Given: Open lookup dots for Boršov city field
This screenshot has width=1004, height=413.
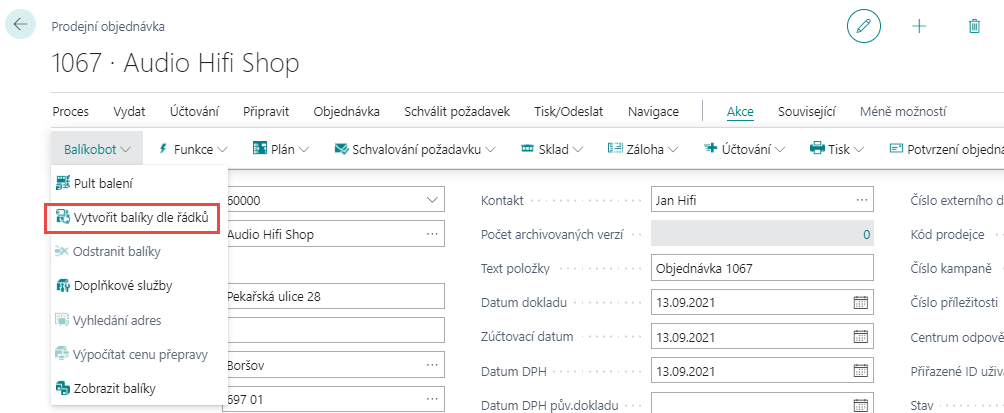Looking at the screenshot, I should [x=432, y=365].
